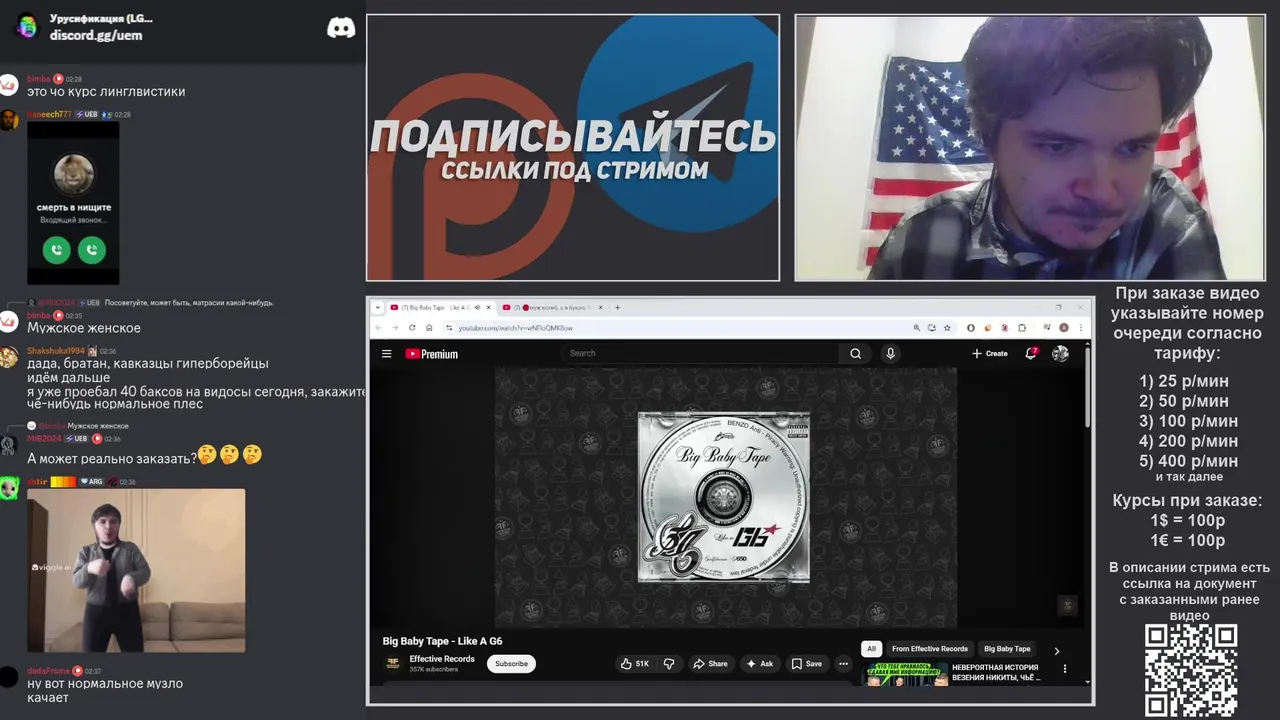Reload the page in the browser
The image size is (1280, 720).
click(411, 327)
